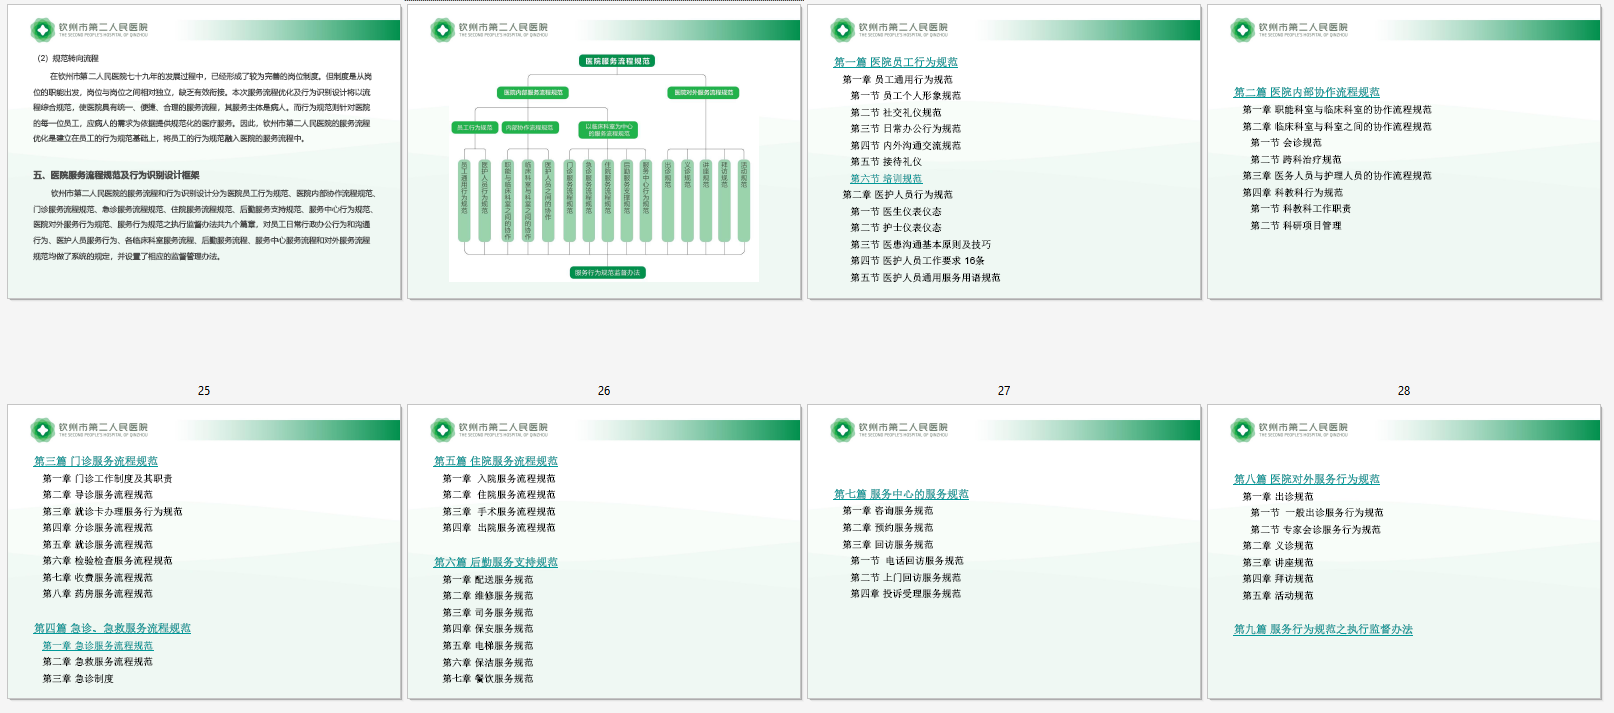Open link 第一篇 医院员工行为规范
The height and width of the screenshot is (713, 1614).
(895, 62)
